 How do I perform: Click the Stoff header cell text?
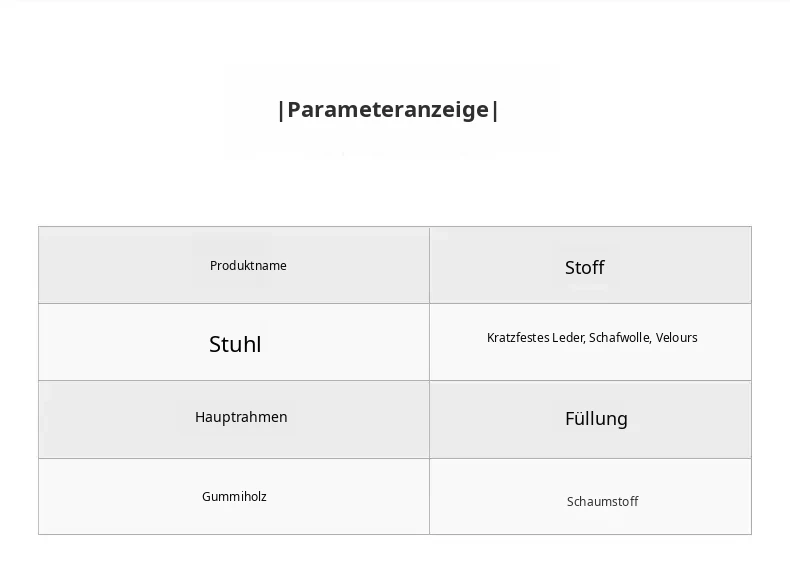(584, 268)
